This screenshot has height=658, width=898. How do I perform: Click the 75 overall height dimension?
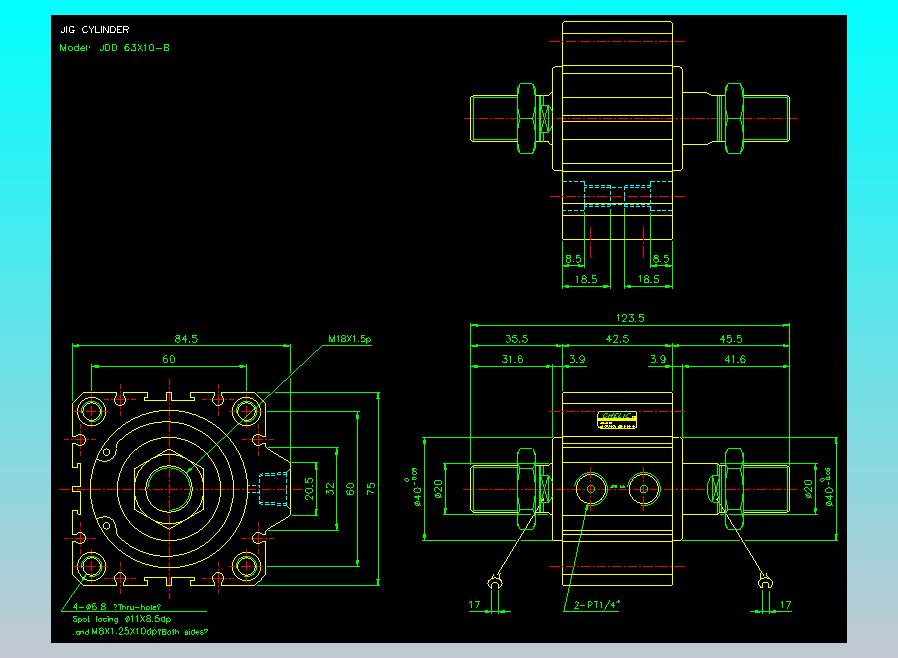371,489
